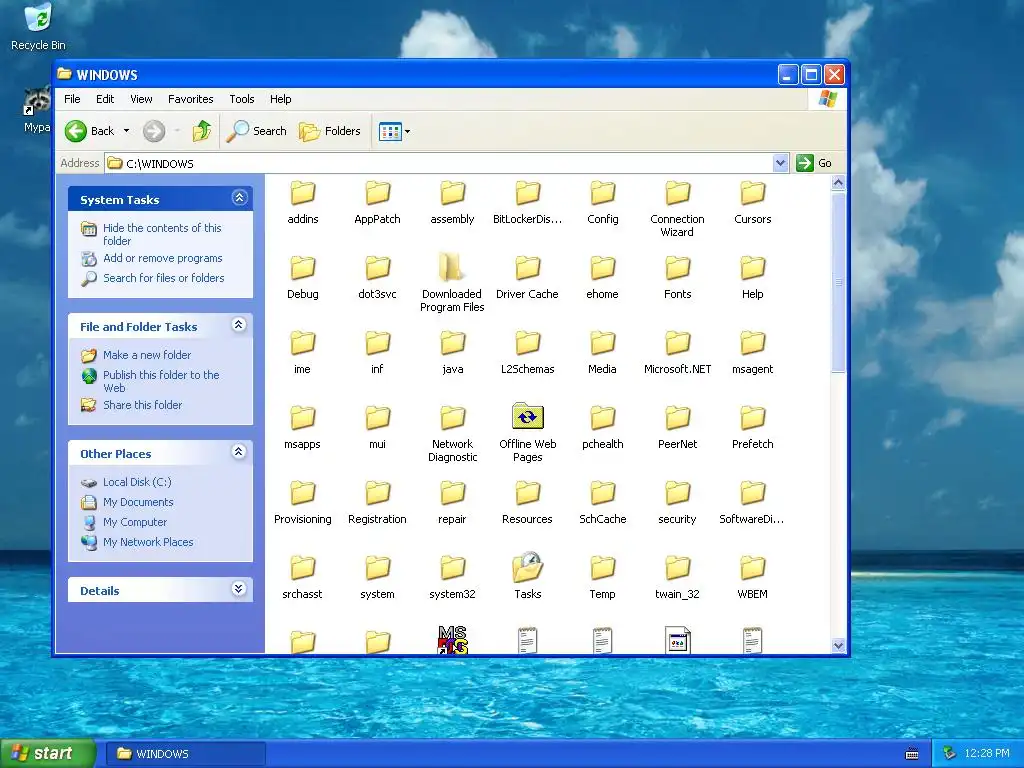Collapse the Other Places panel

click(239, 451)
